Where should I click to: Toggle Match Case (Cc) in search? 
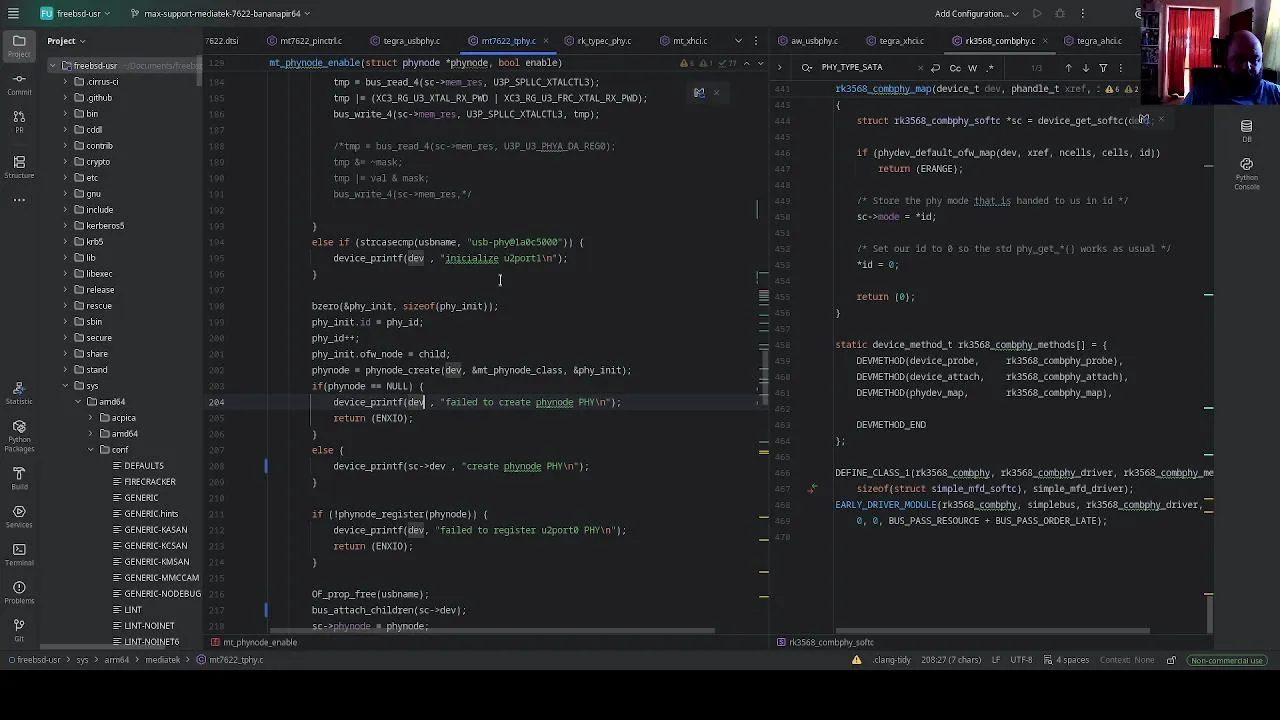(955, 68)
